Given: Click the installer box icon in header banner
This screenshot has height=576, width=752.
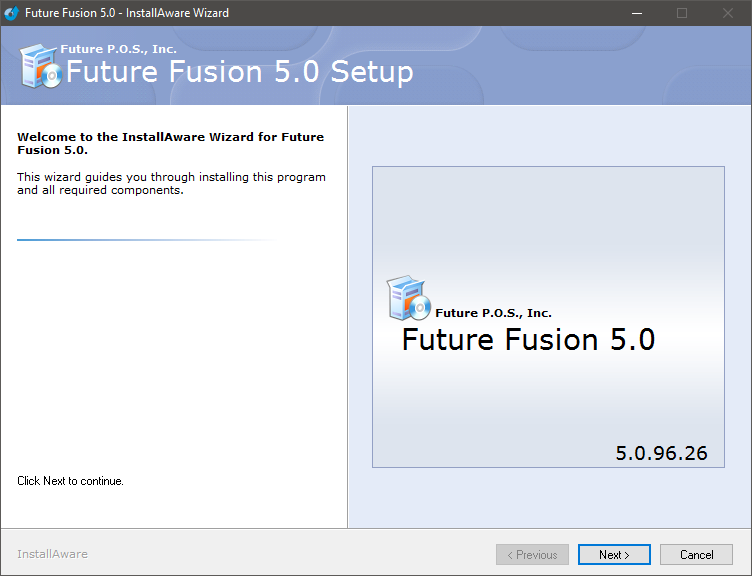Looking at the screenshot, I should (x=40, y=67).
